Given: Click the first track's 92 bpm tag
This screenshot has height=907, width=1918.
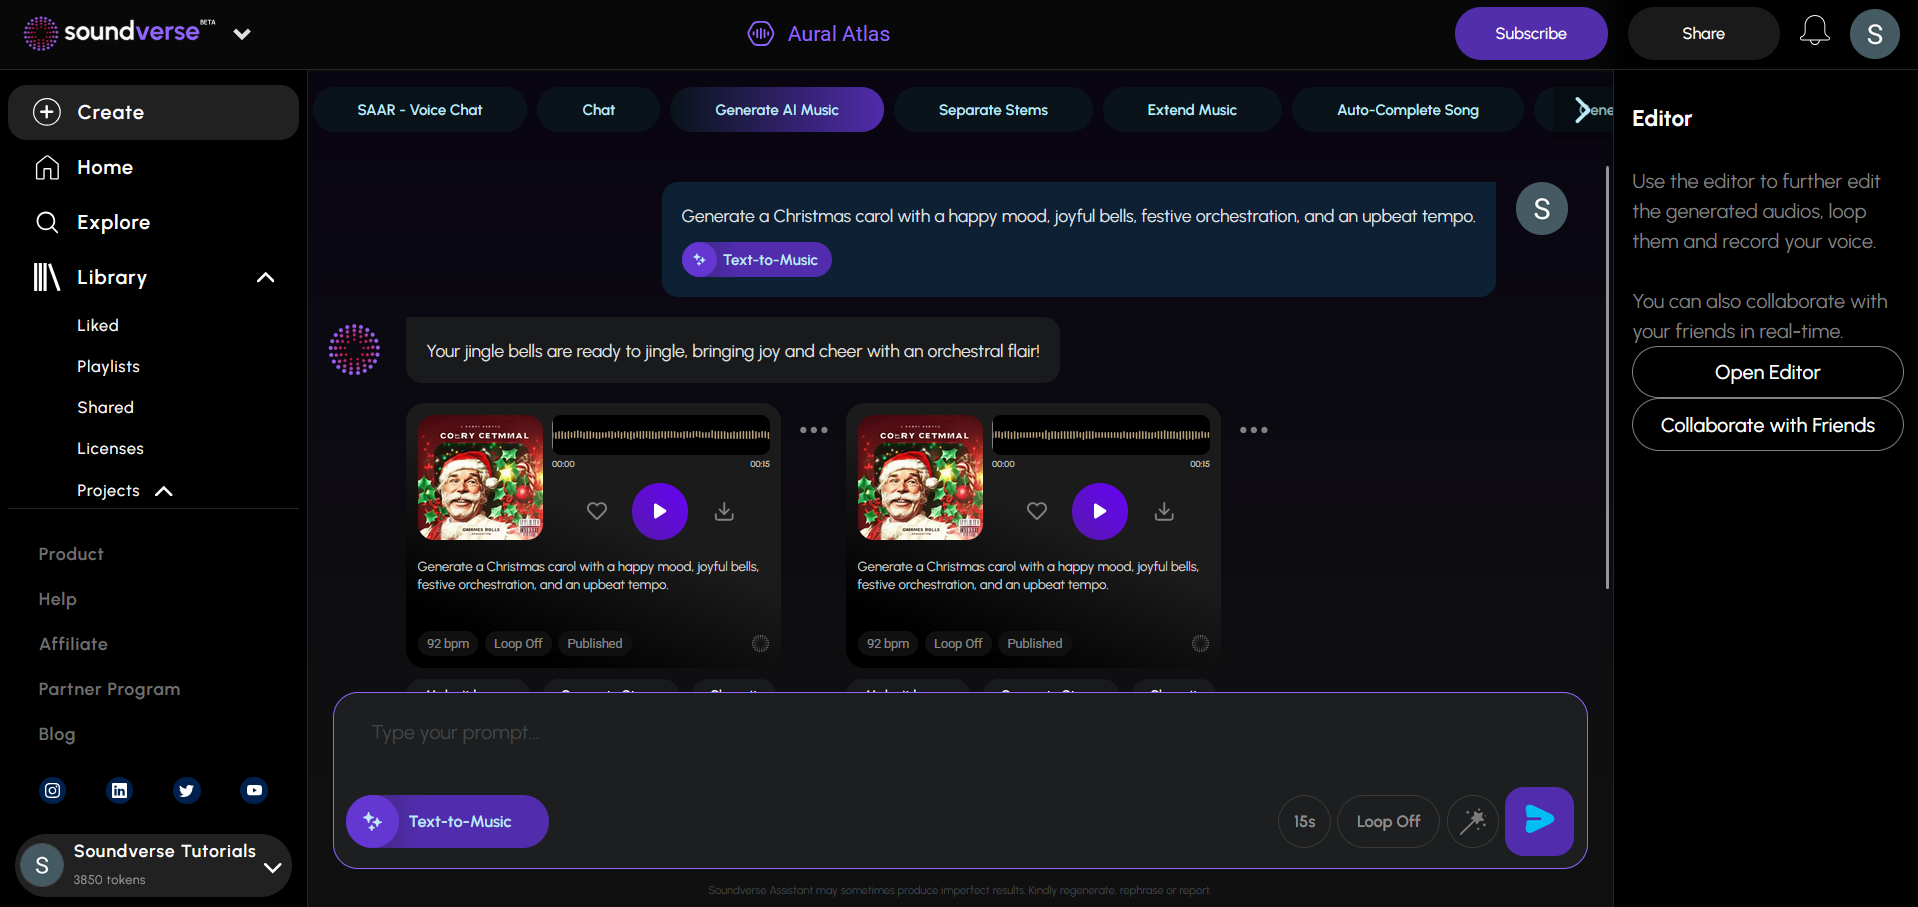Looking at the screenshot, I should click(x=448, y=644).
